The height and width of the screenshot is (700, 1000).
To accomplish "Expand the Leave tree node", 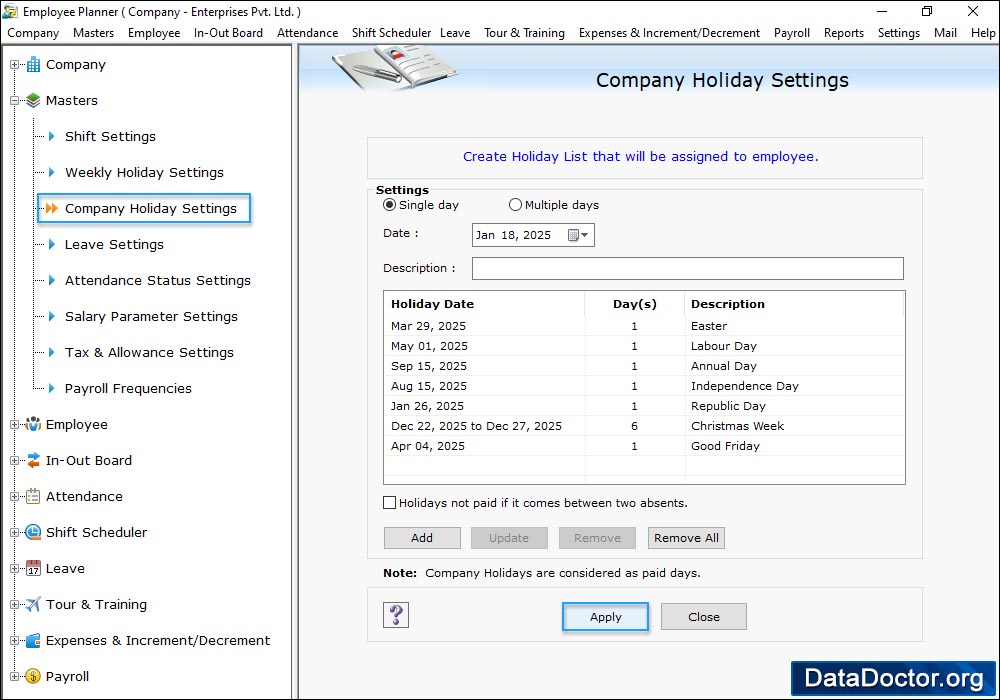I will click(x=14, y=568).
